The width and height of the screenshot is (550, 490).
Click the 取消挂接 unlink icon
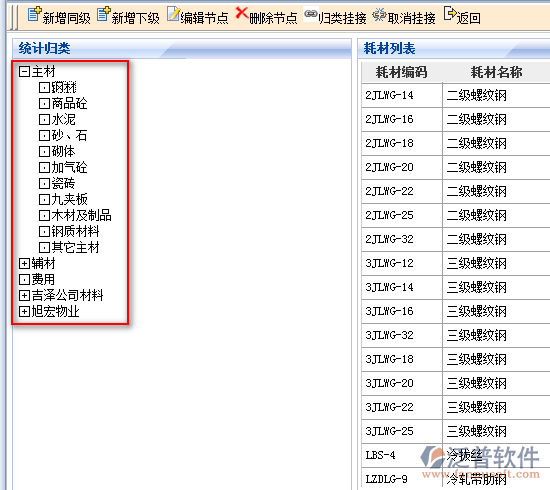(379, 15)
